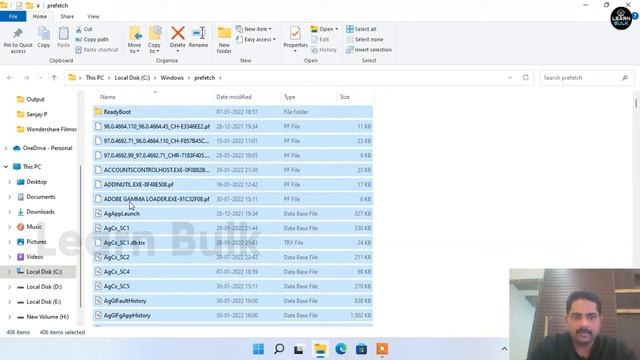
Task: Open the Open dropdown in ribbon
Action: (x=324, y=29)
